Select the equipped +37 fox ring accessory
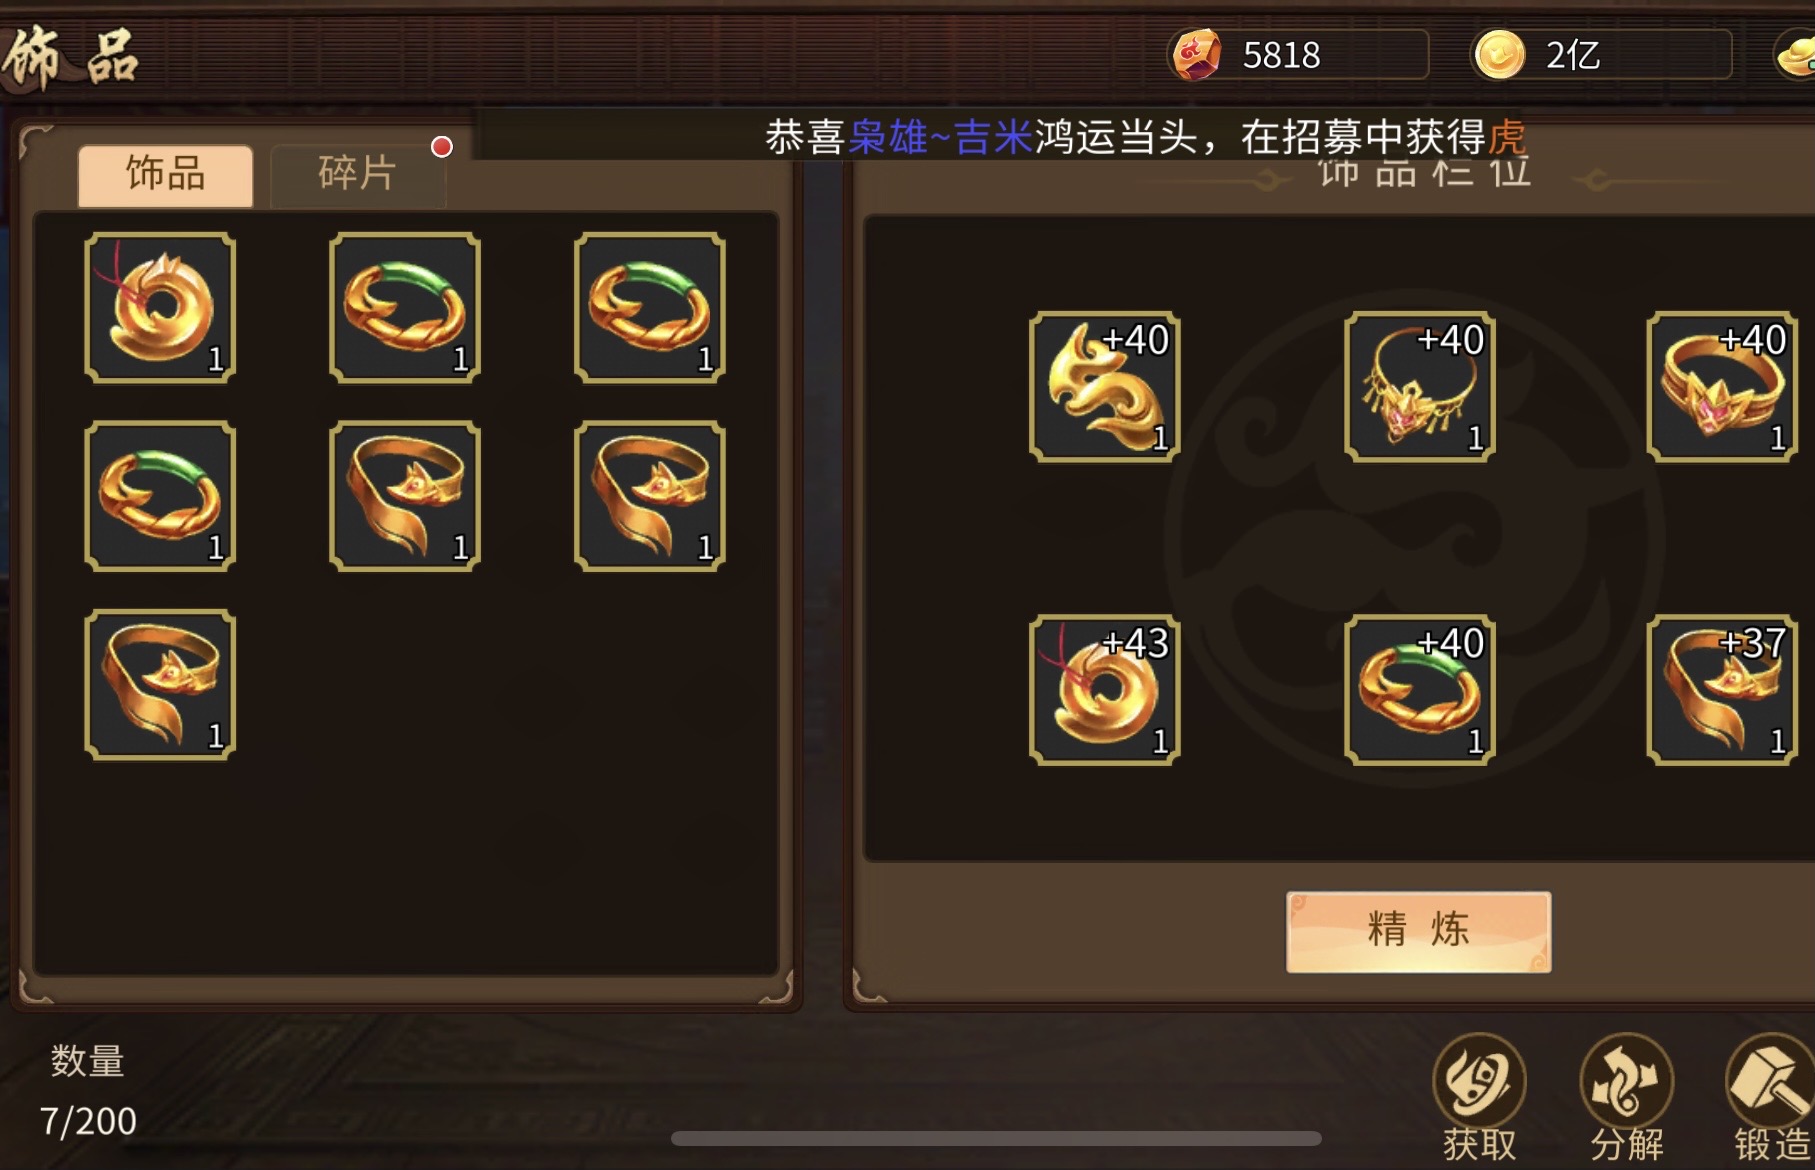 (1722, 690)
